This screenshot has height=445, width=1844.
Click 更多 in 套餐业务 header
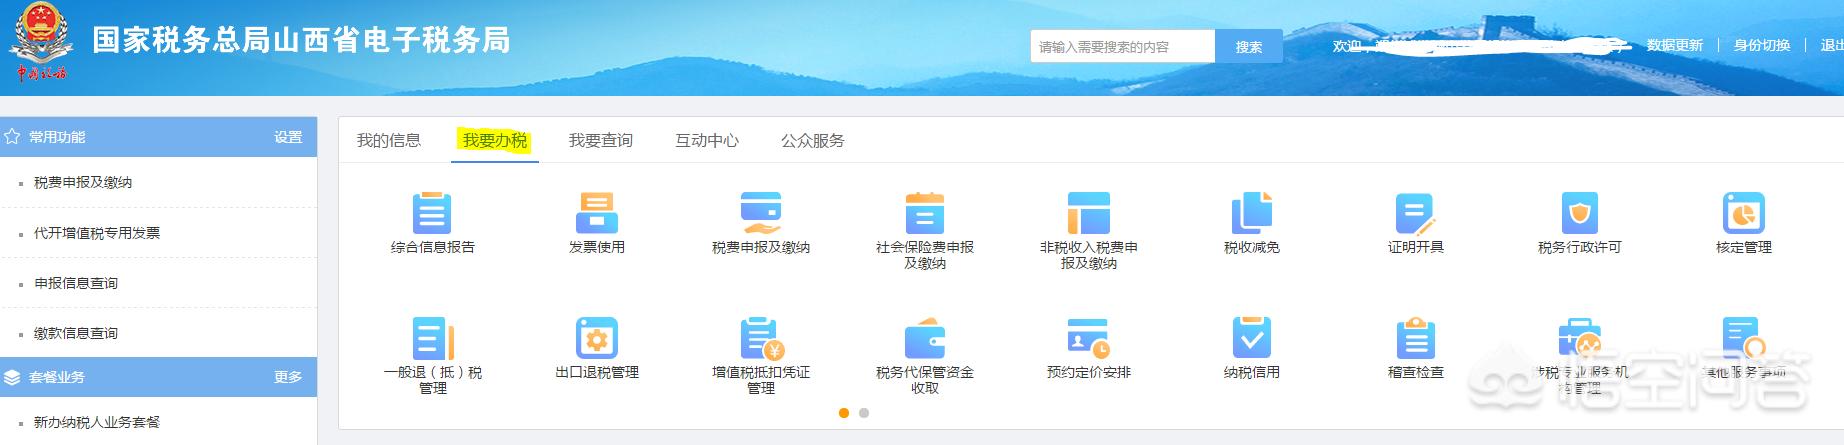point(288,377)
